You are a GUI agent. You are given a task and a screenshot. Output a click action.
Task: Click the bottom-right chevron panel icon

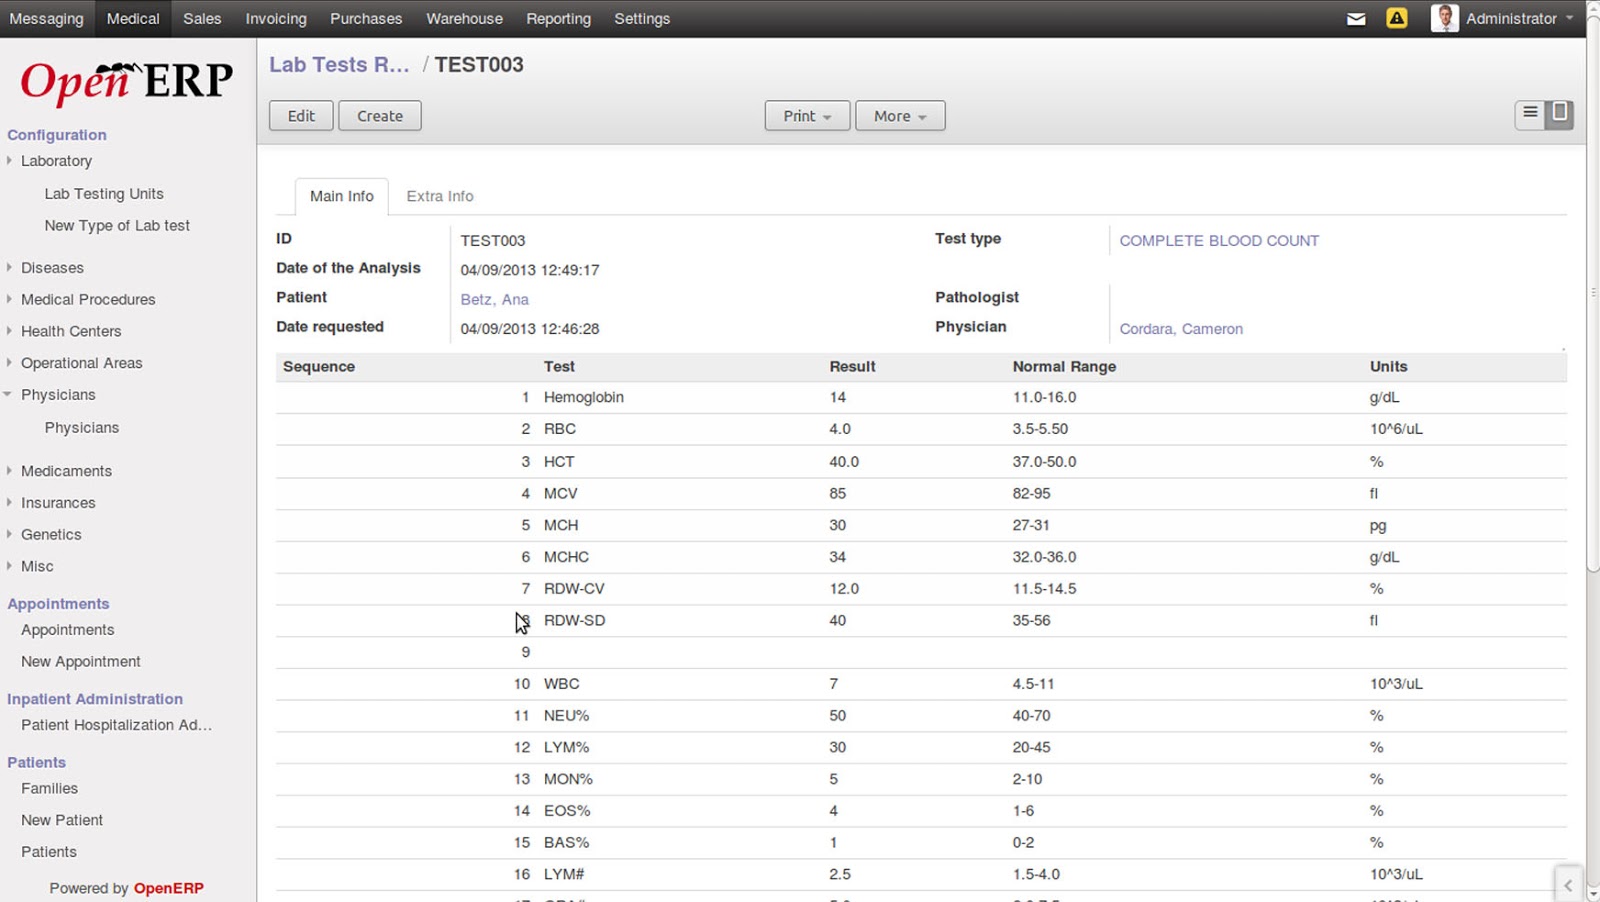pos(1568,885)
